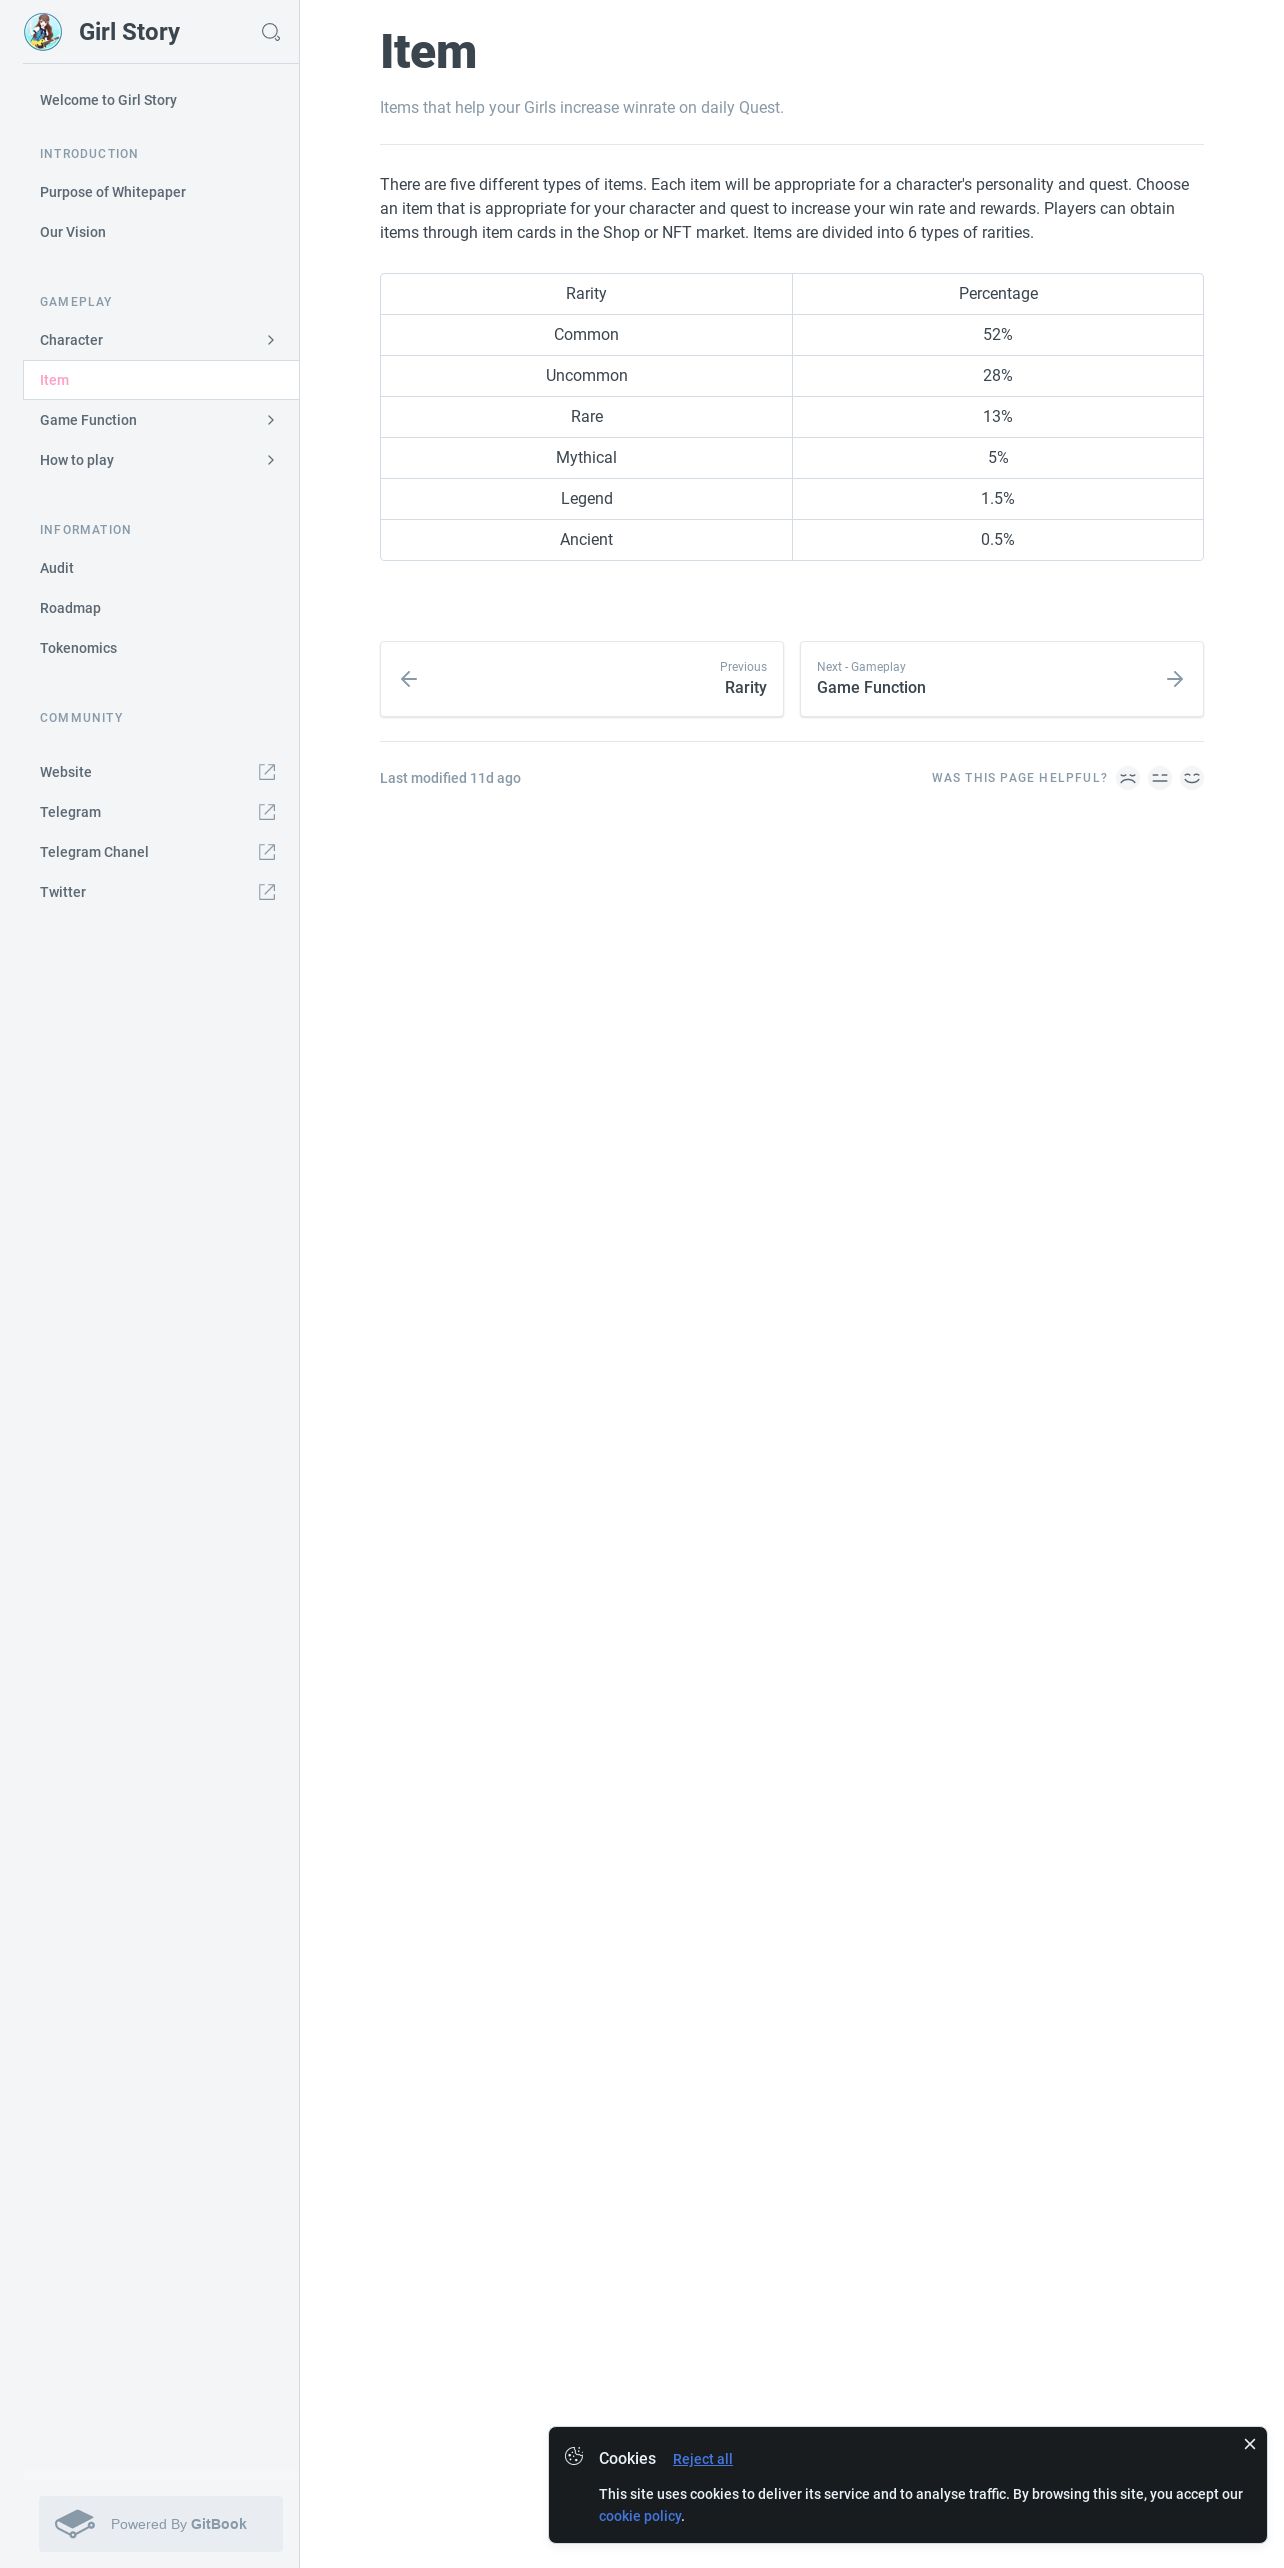Click the 0.5% percentage cell

pos(998,540)
